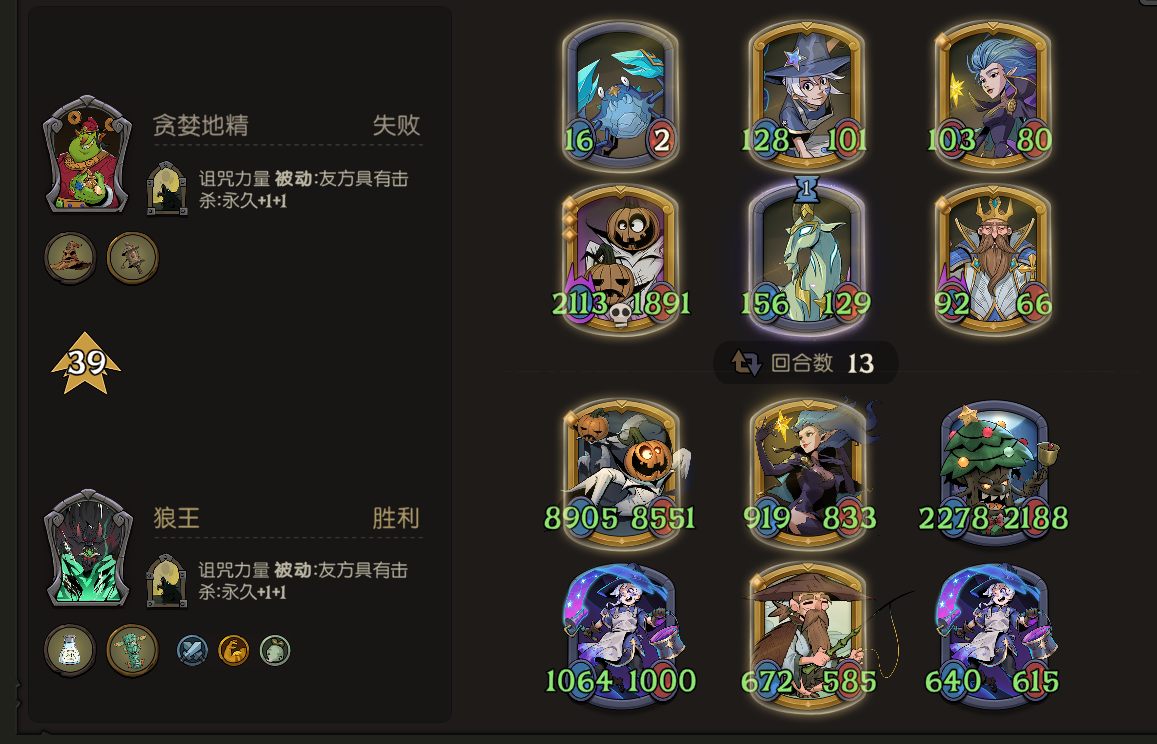Click the green pouch buff icon
The height and width of the screenshot is (744, 1157).
pyautogui.click(x=275, y=650)
